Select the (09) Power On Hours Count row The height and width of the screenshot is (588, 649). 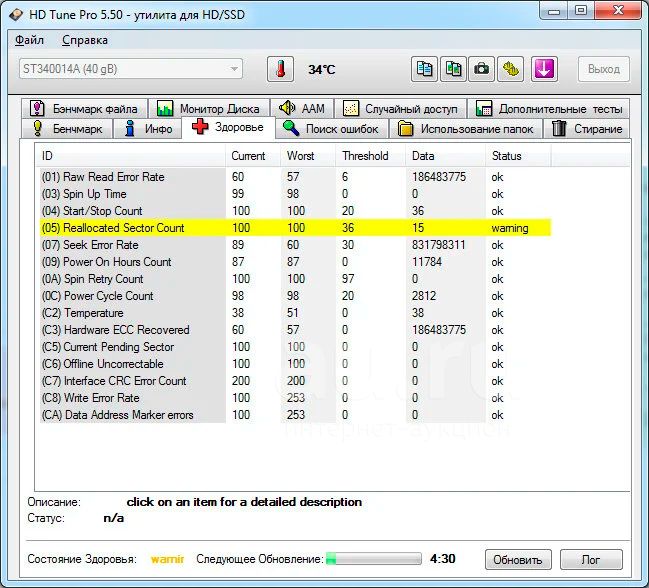[x=296, y=262]
